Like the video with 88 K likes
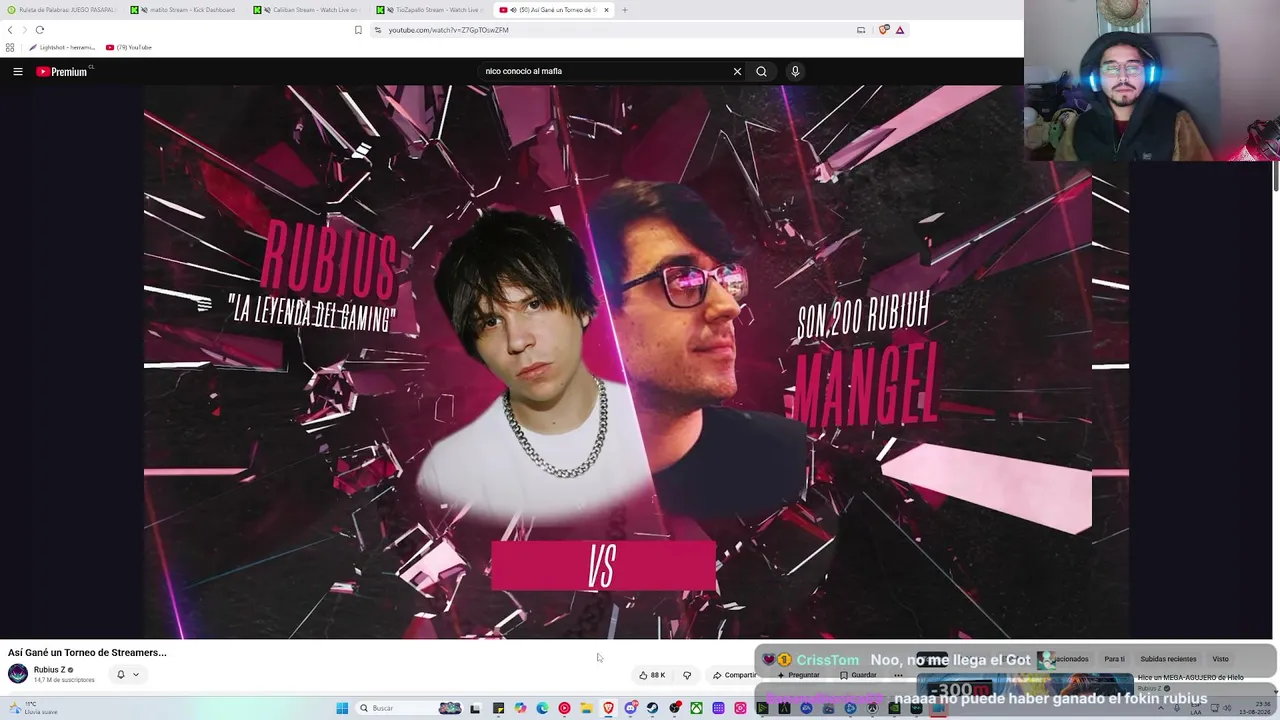Screen dimensions: 1280x720 652,675
